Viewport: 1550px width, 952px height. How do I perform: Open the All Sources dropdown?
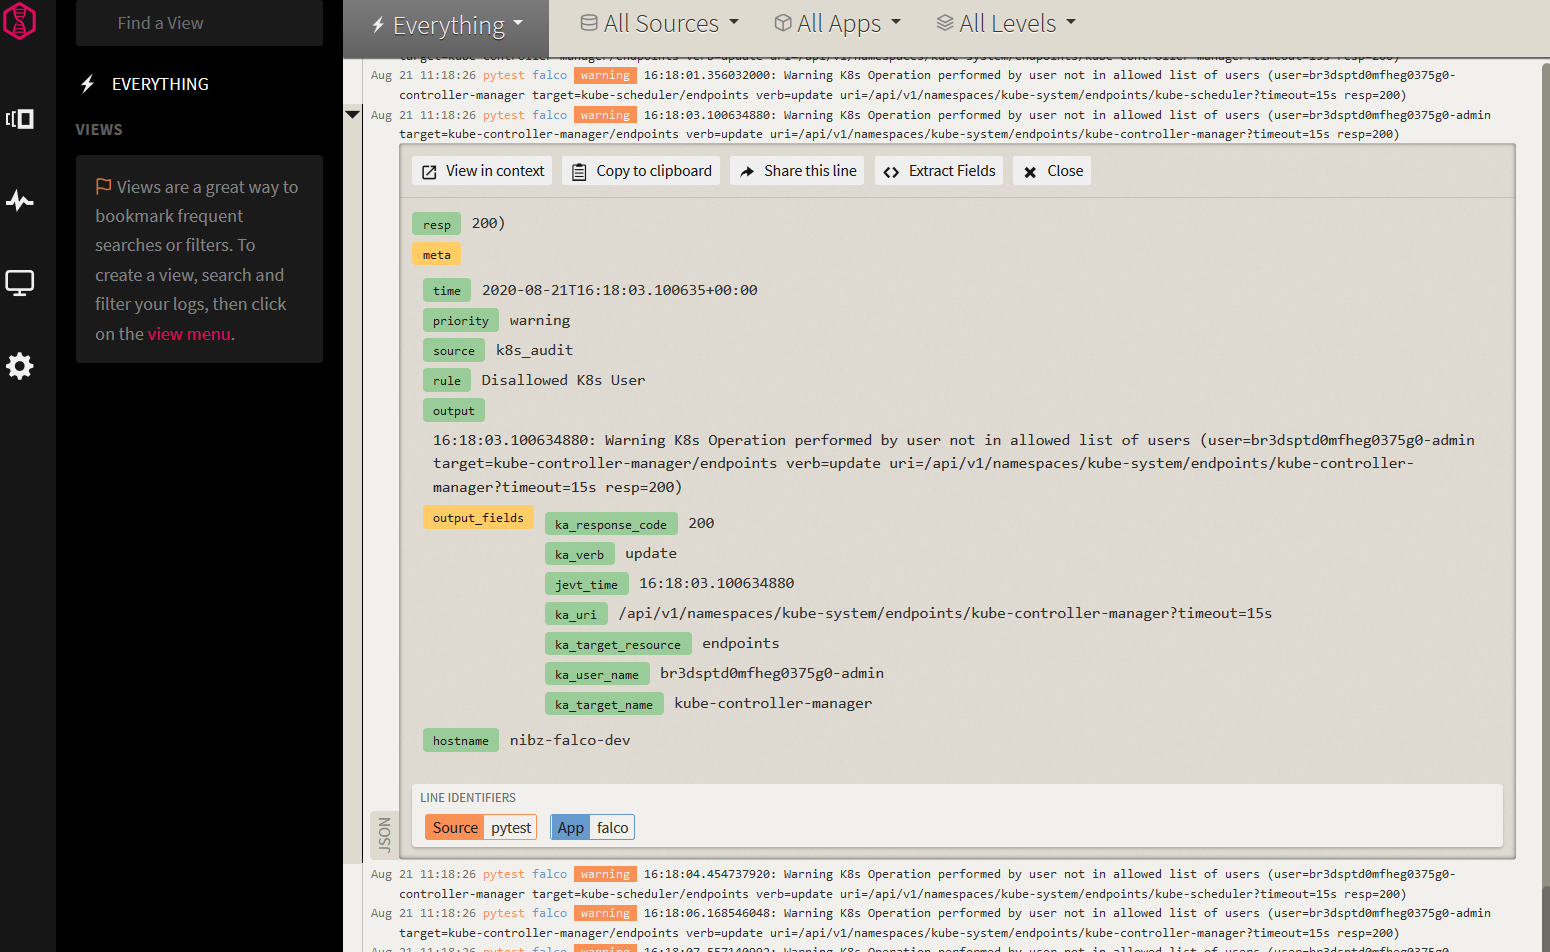click(x=658, y=23)
